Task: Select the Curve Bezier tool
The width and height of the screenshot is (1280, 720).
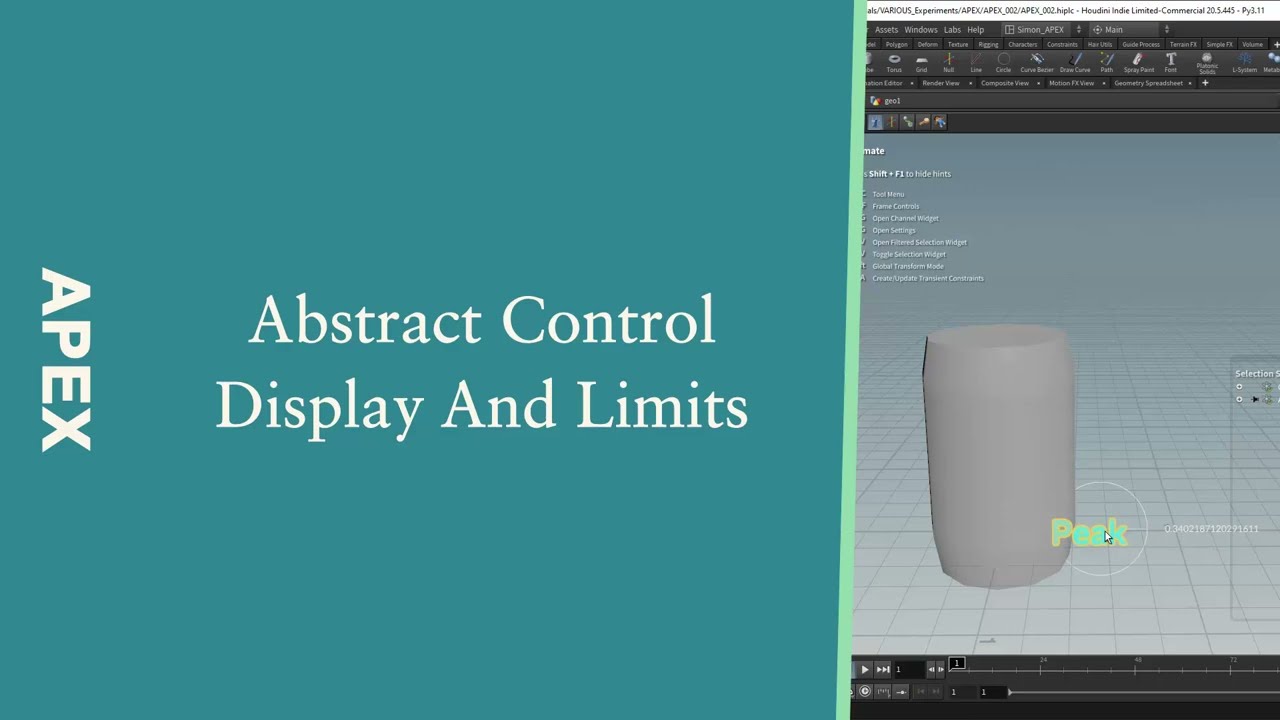Action: pyautogui.click(x=1037, y=62)
